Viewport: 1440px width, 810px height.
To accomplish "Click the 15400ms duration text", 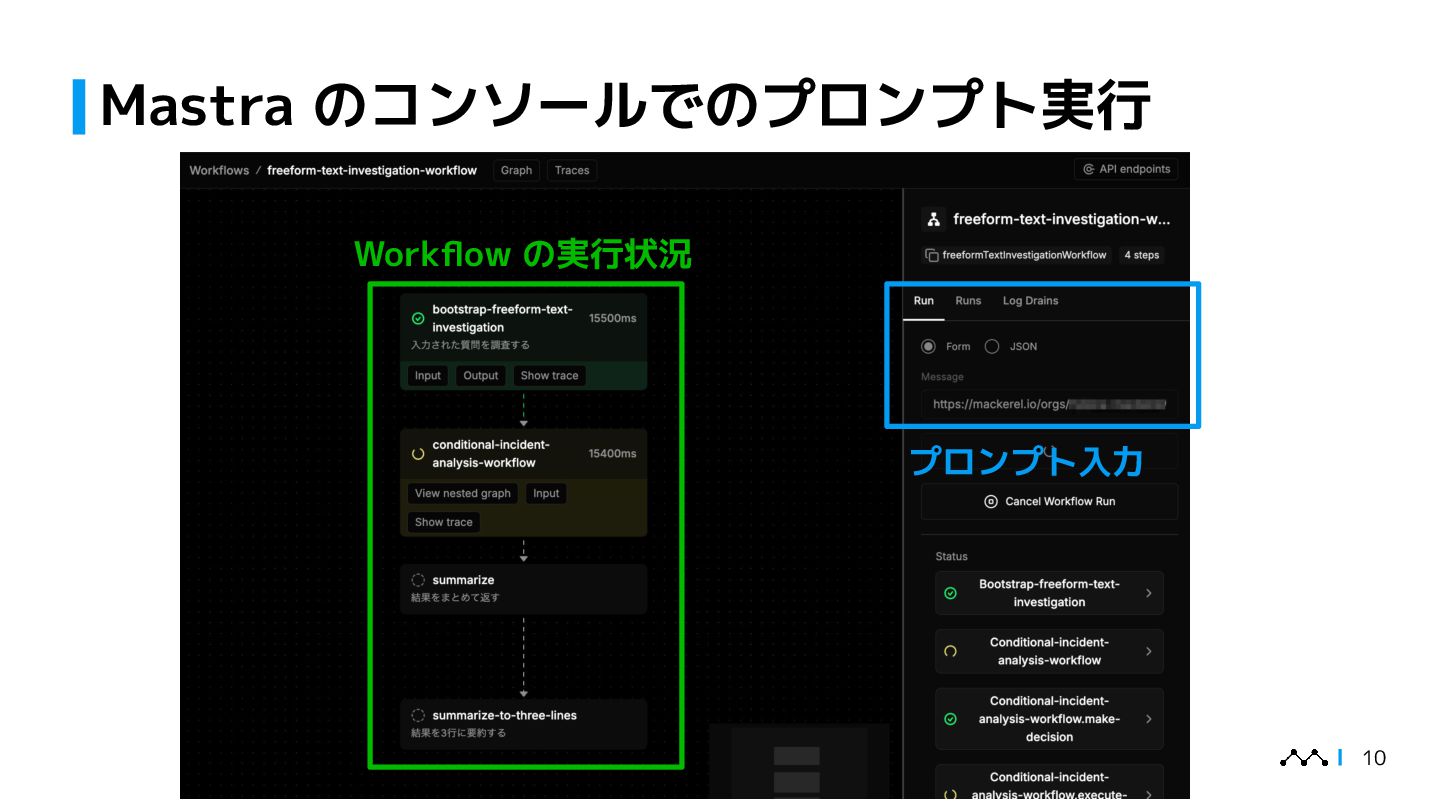I will tap(613, 454).
